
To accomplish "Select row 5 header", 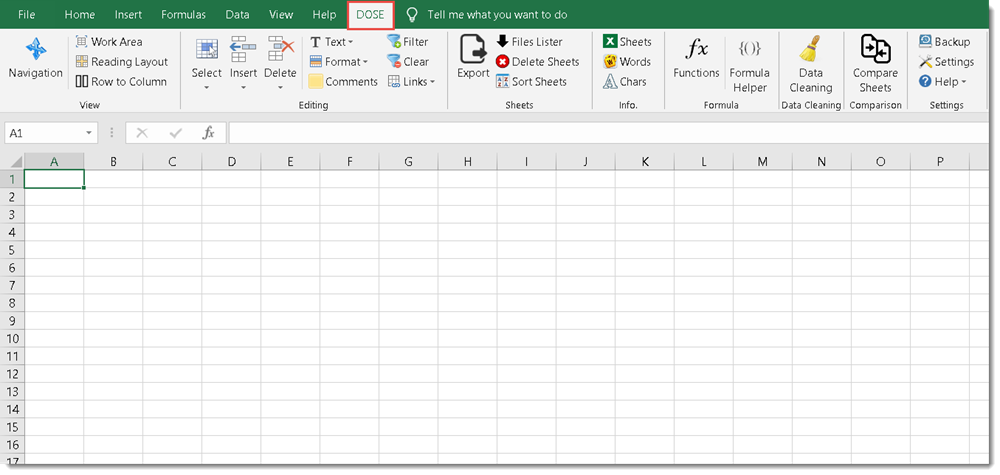I will [x=14, y=250].
